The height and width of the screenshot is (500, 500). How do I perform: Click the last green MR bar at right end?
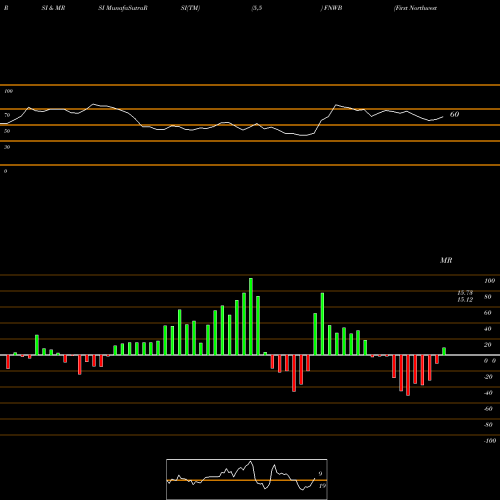pos(444,351)
